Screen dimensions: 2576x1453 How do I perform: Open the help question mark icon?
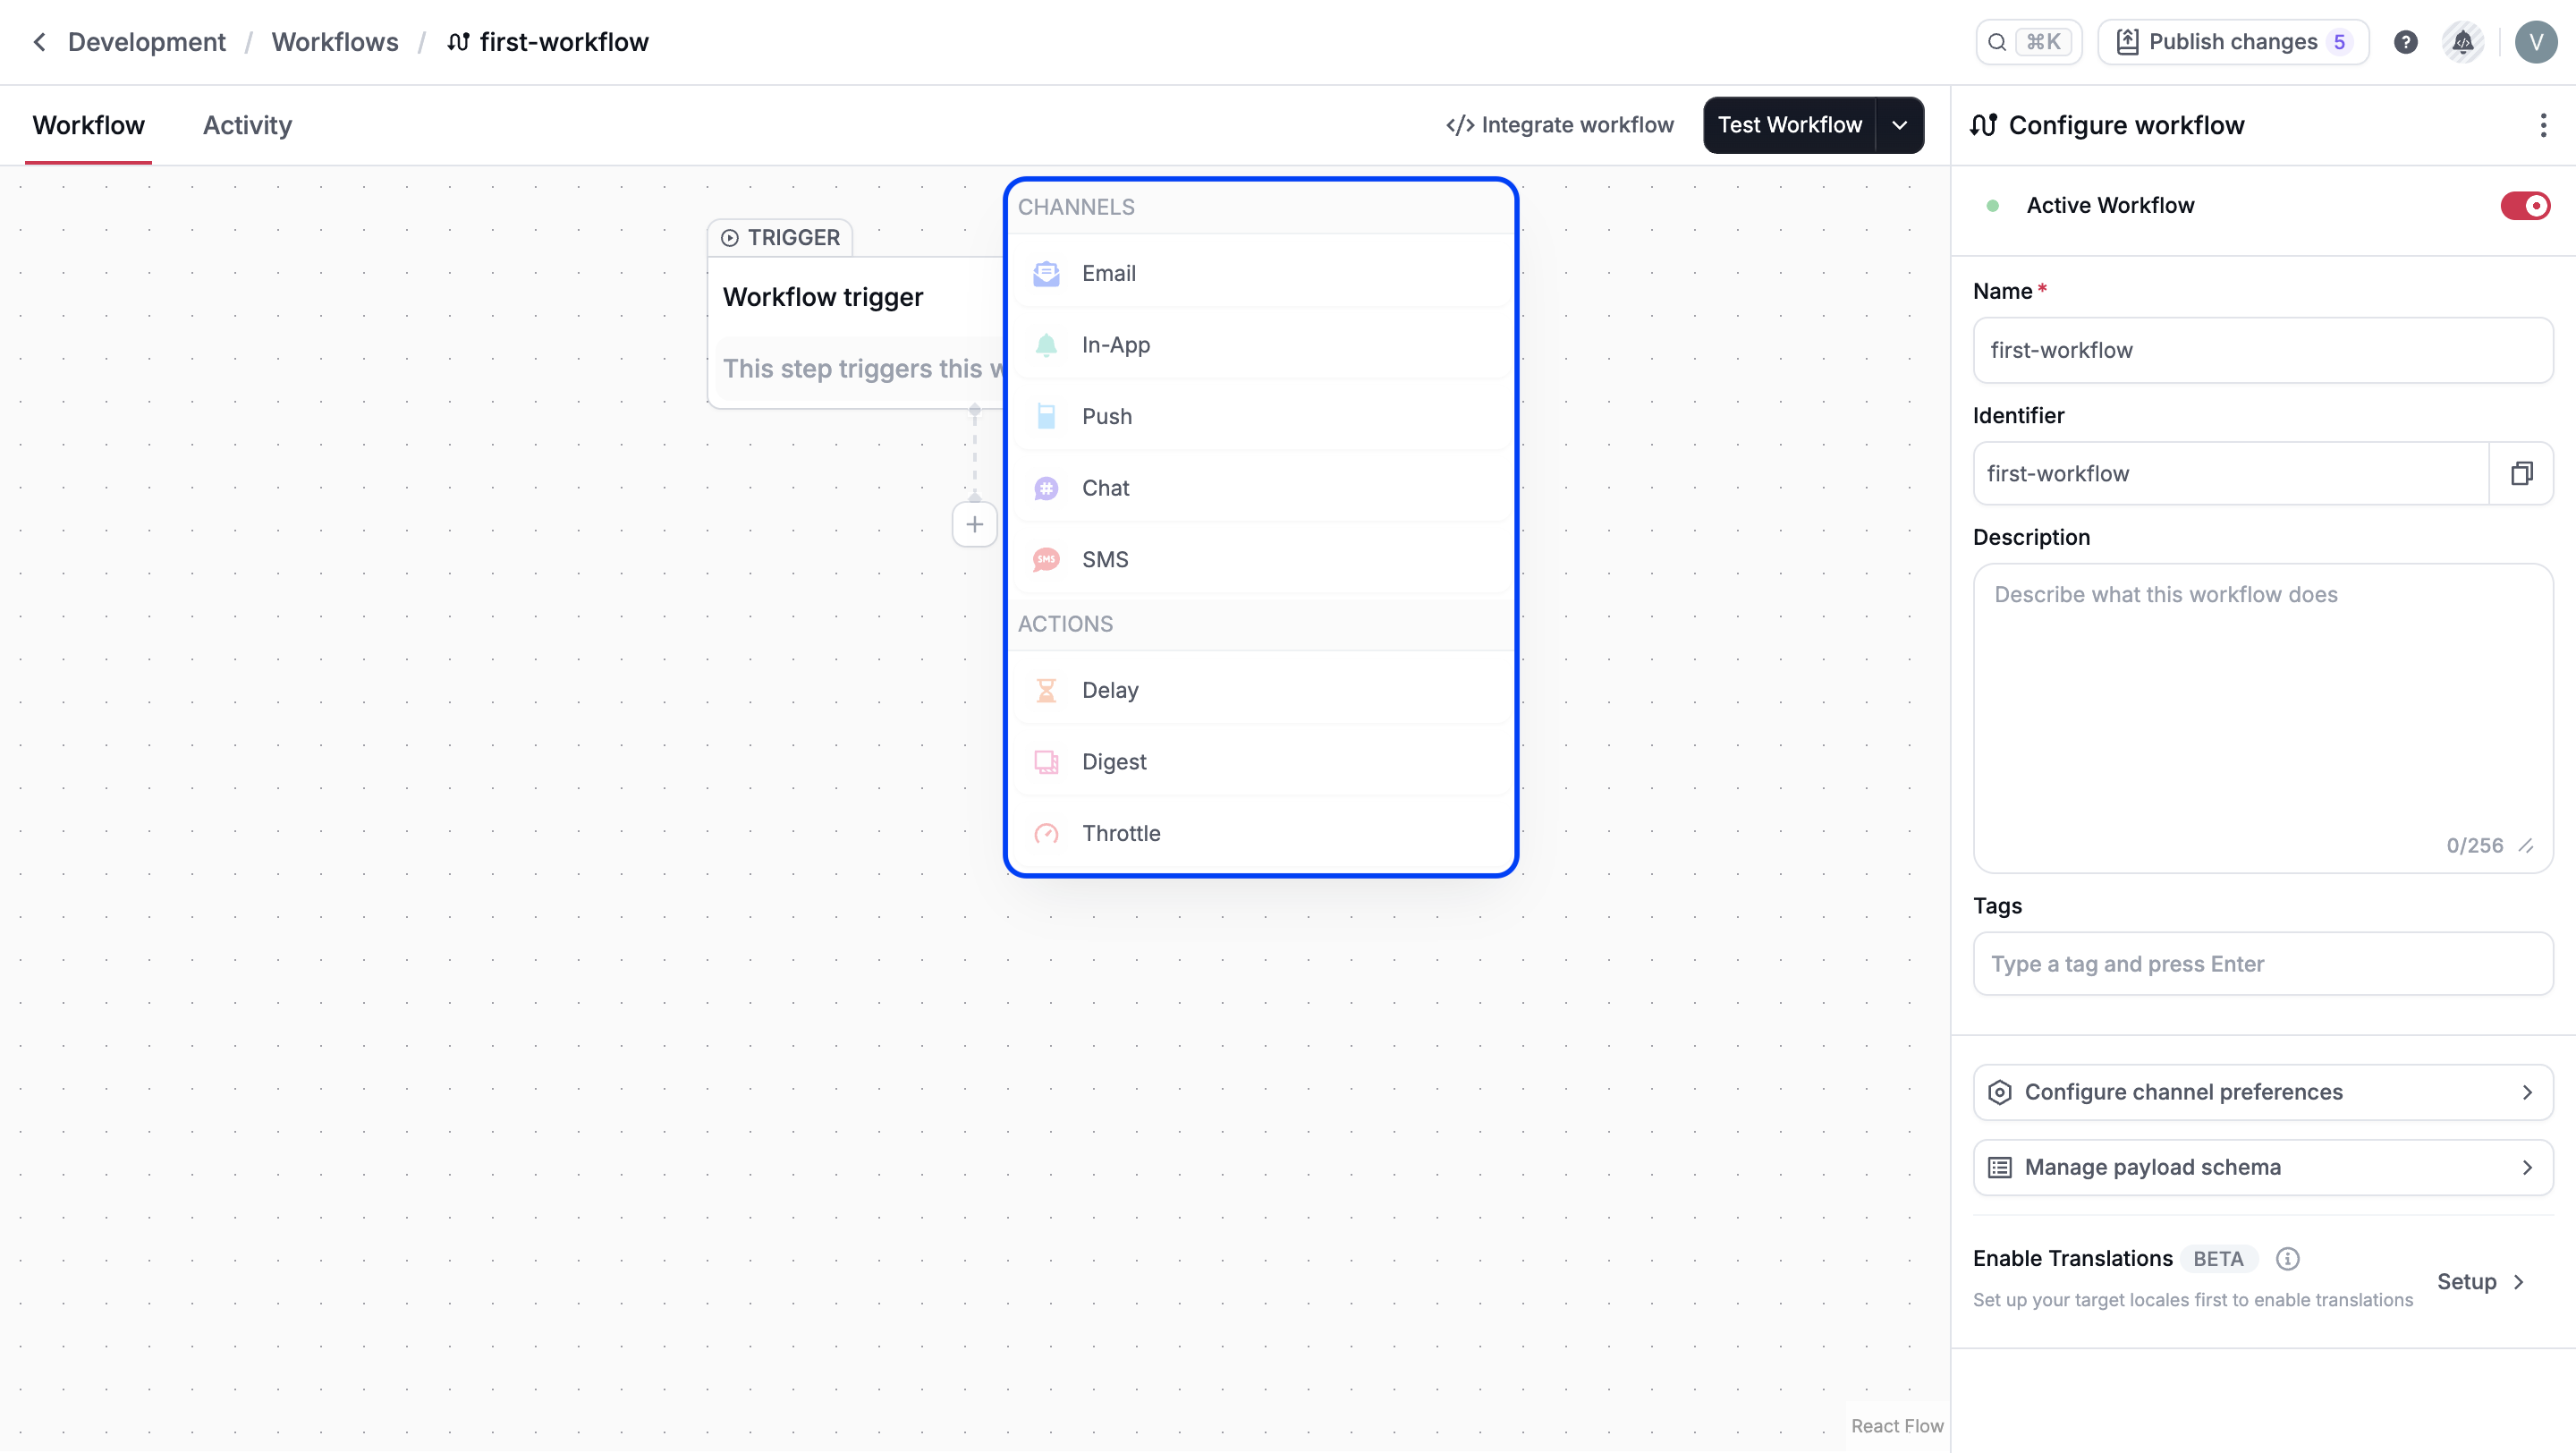point(2405,42)
